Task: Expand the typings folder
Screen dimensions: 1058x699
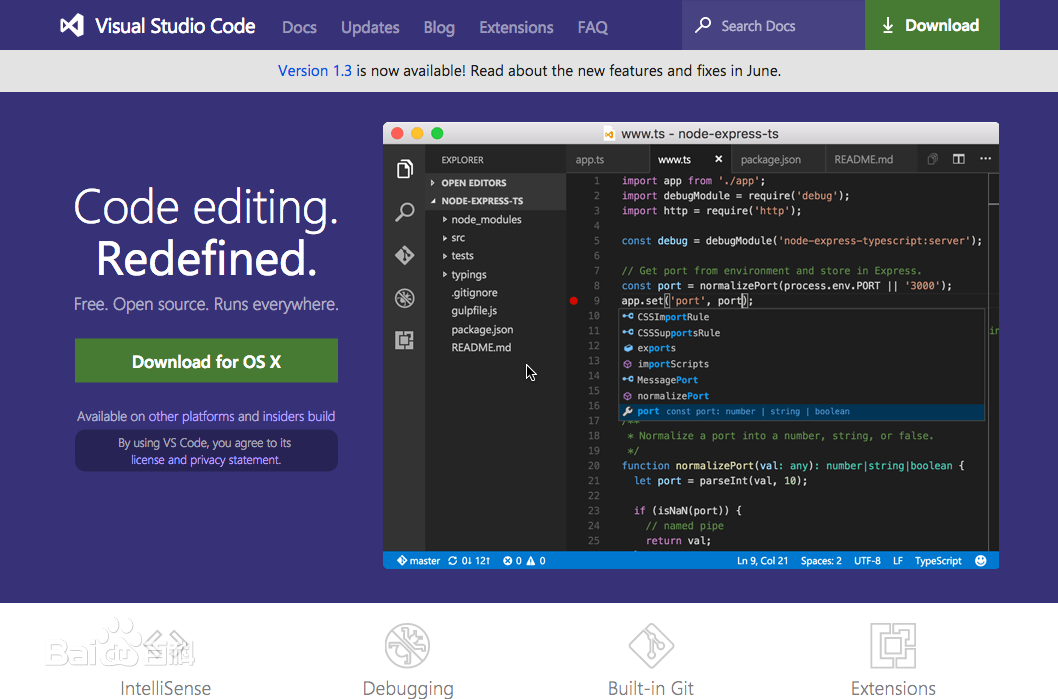Action: pyautogui.click(x=445, y=274)
